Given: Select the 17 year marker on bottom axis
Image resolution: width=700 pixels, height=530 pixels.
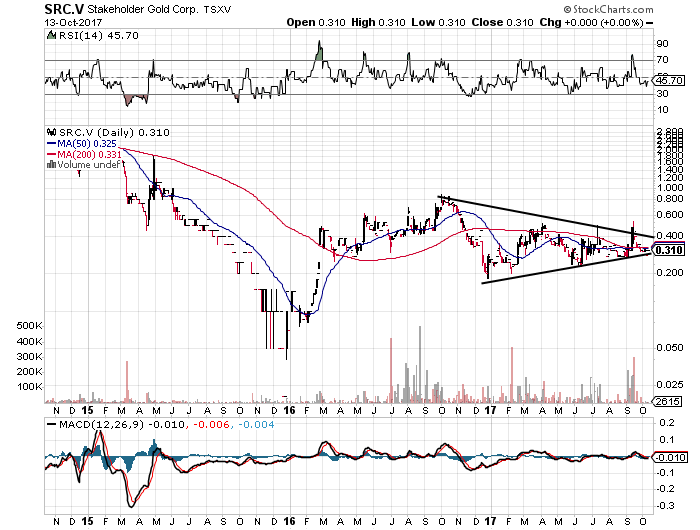Looking at the screenshot, I should 490,521.
